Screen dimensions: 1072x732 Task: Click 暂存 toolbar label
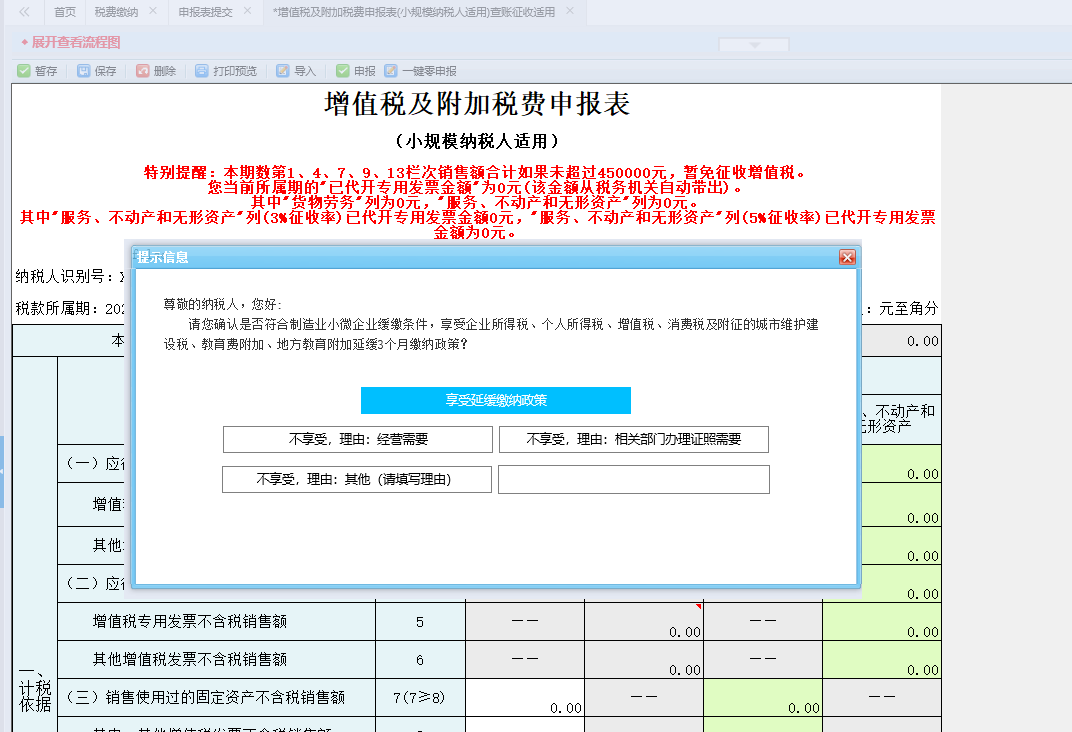[x=46, y=71]
